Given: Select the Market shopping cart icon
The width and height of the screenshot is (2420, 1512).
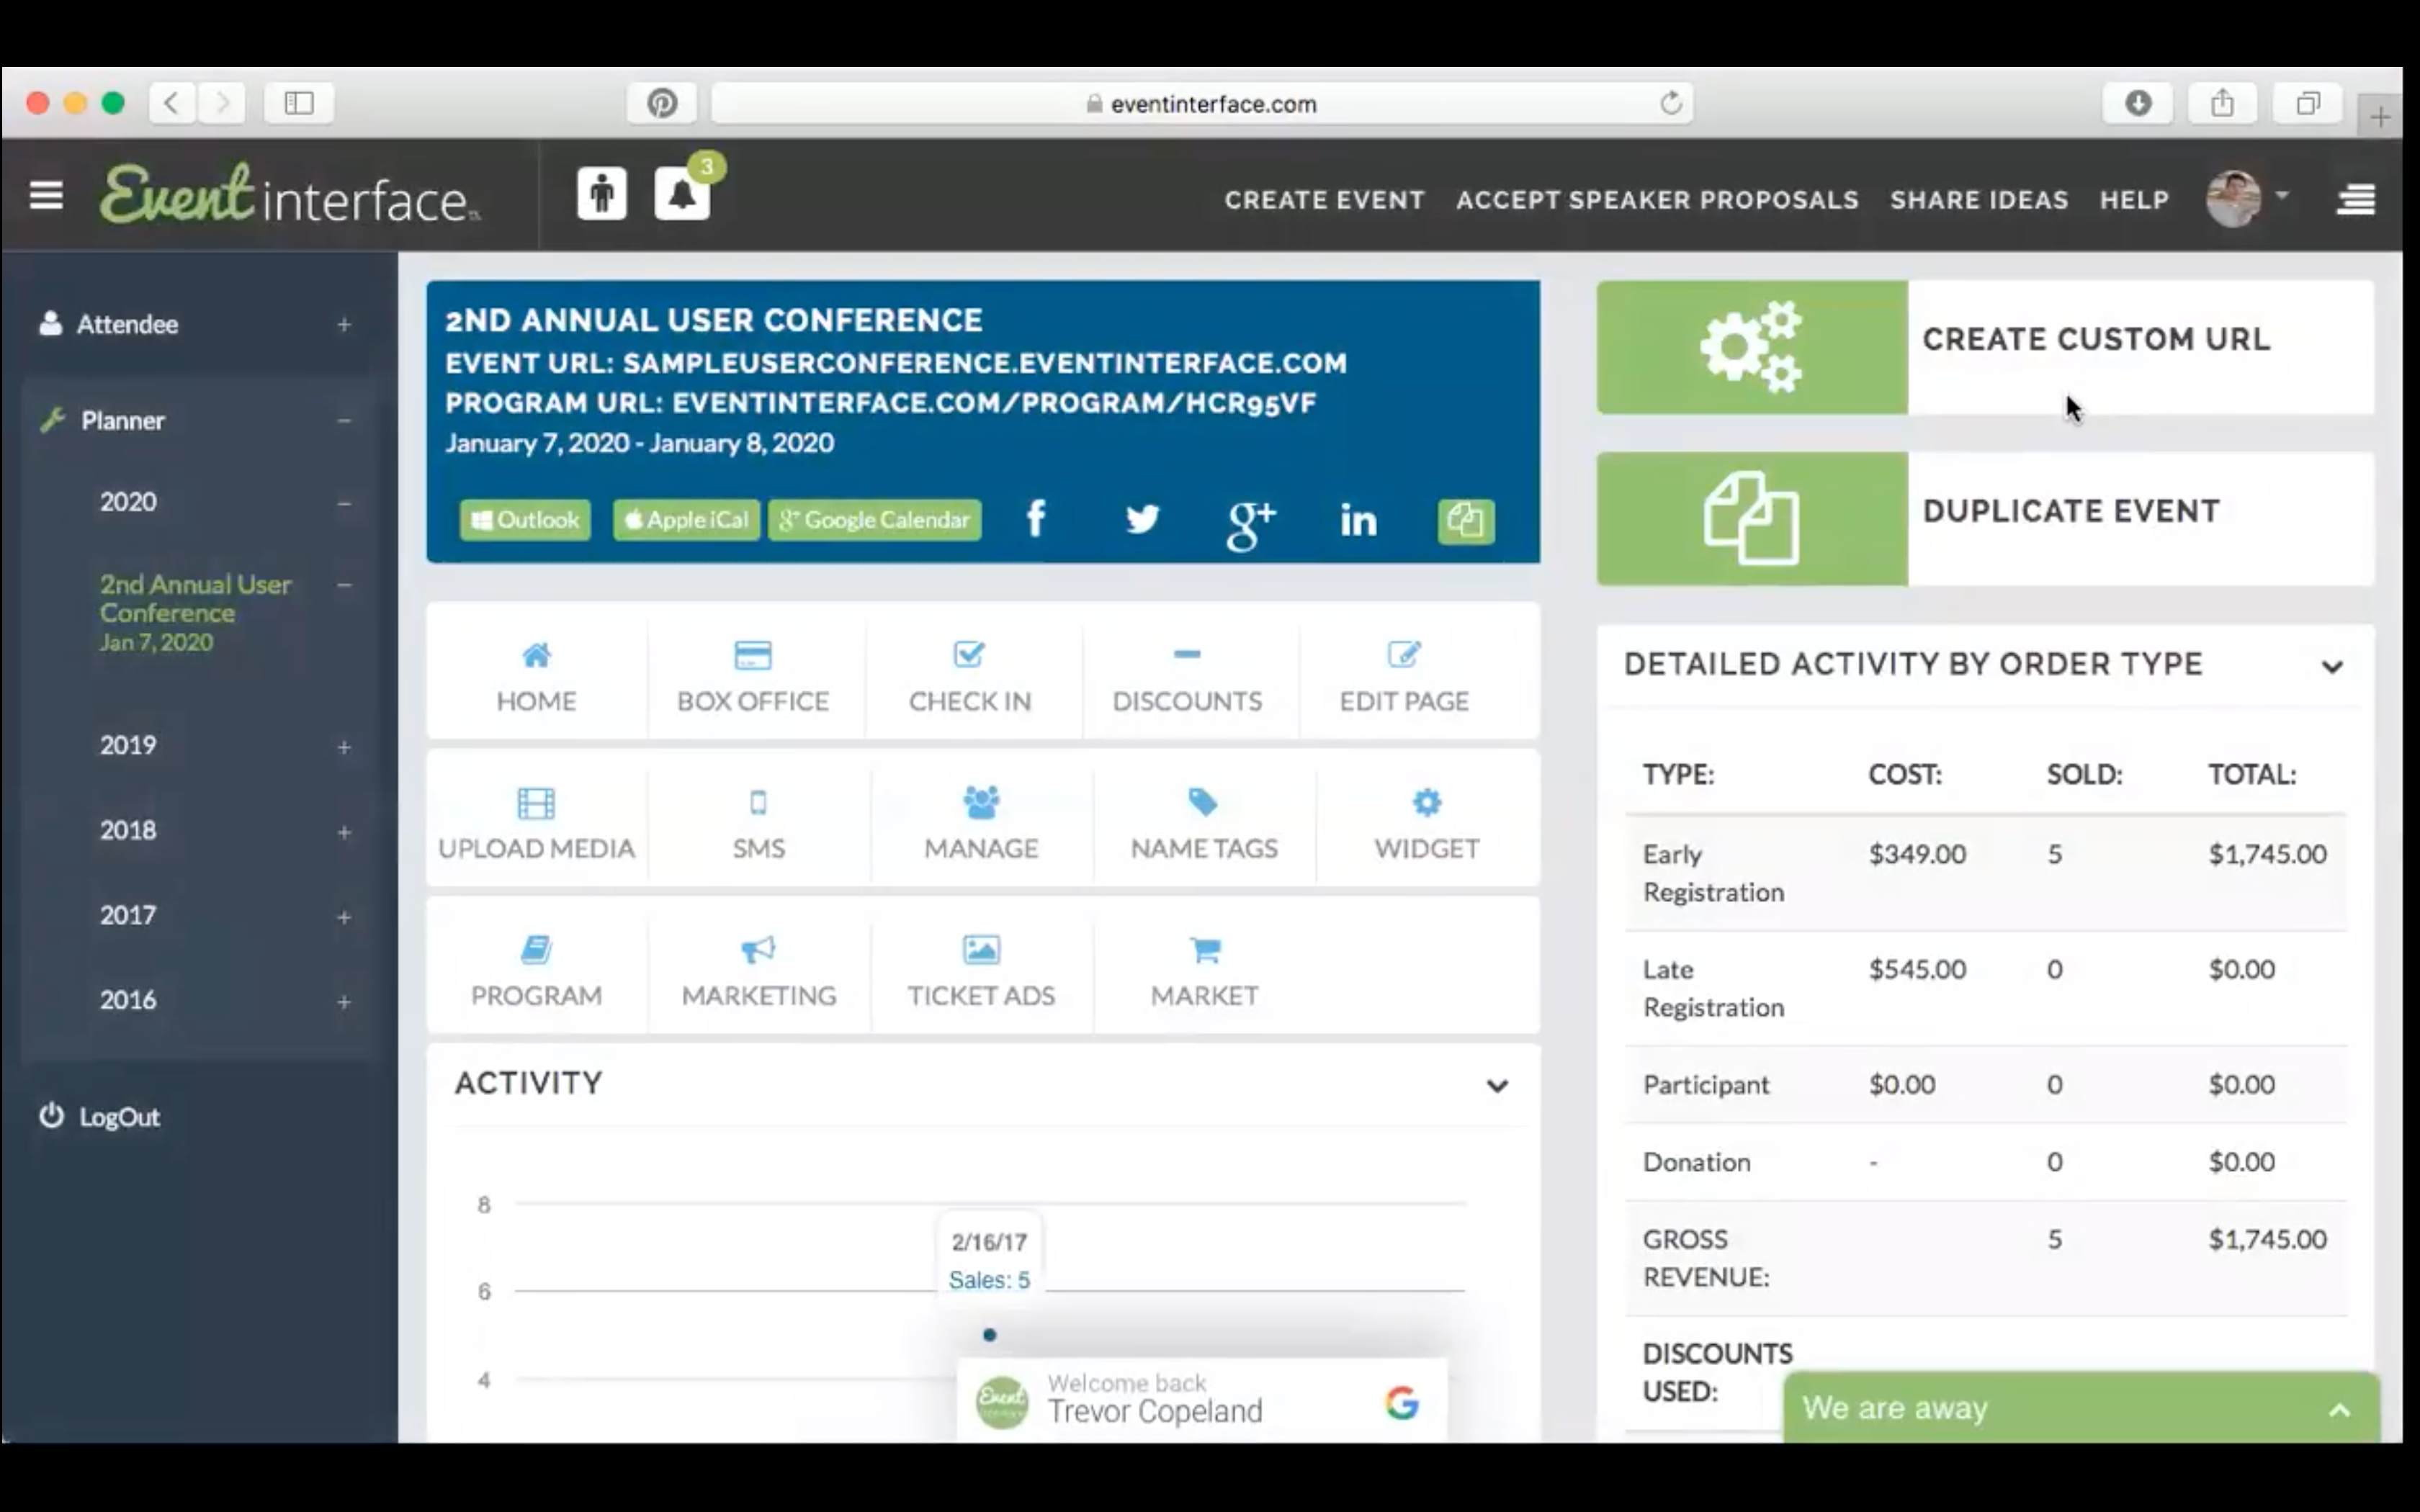Looking at the screenshot, I should tap(1204, 970).
